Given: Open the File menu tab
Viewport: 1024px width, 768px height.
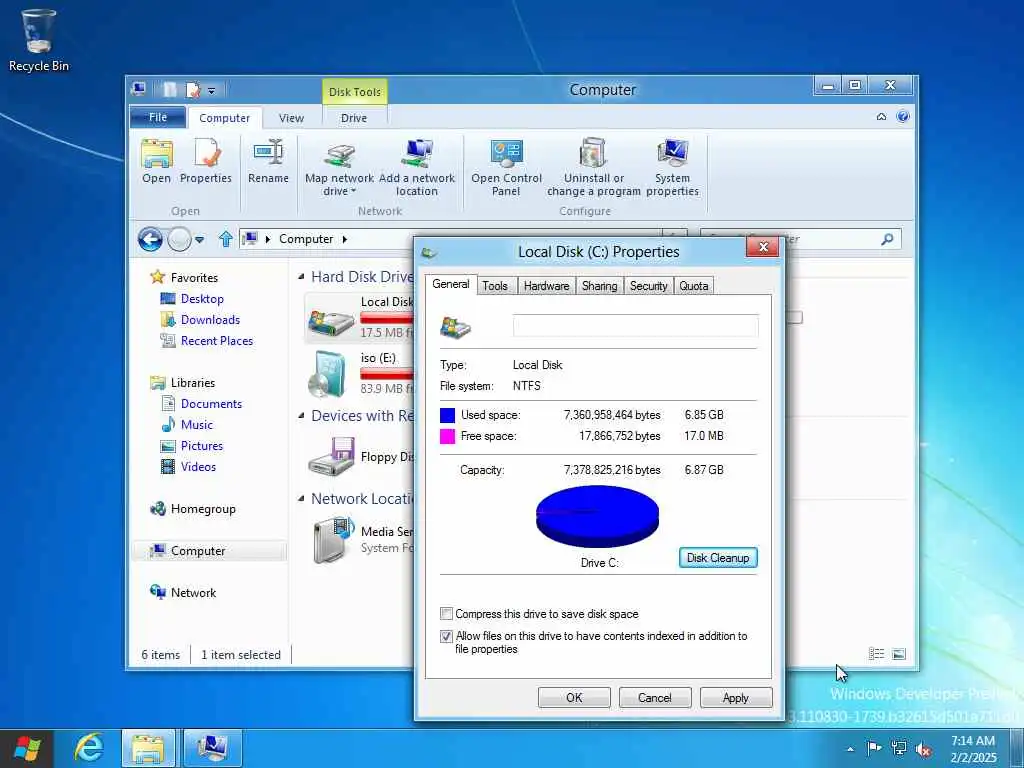Looking at the screenshot, I should point(158,117).
